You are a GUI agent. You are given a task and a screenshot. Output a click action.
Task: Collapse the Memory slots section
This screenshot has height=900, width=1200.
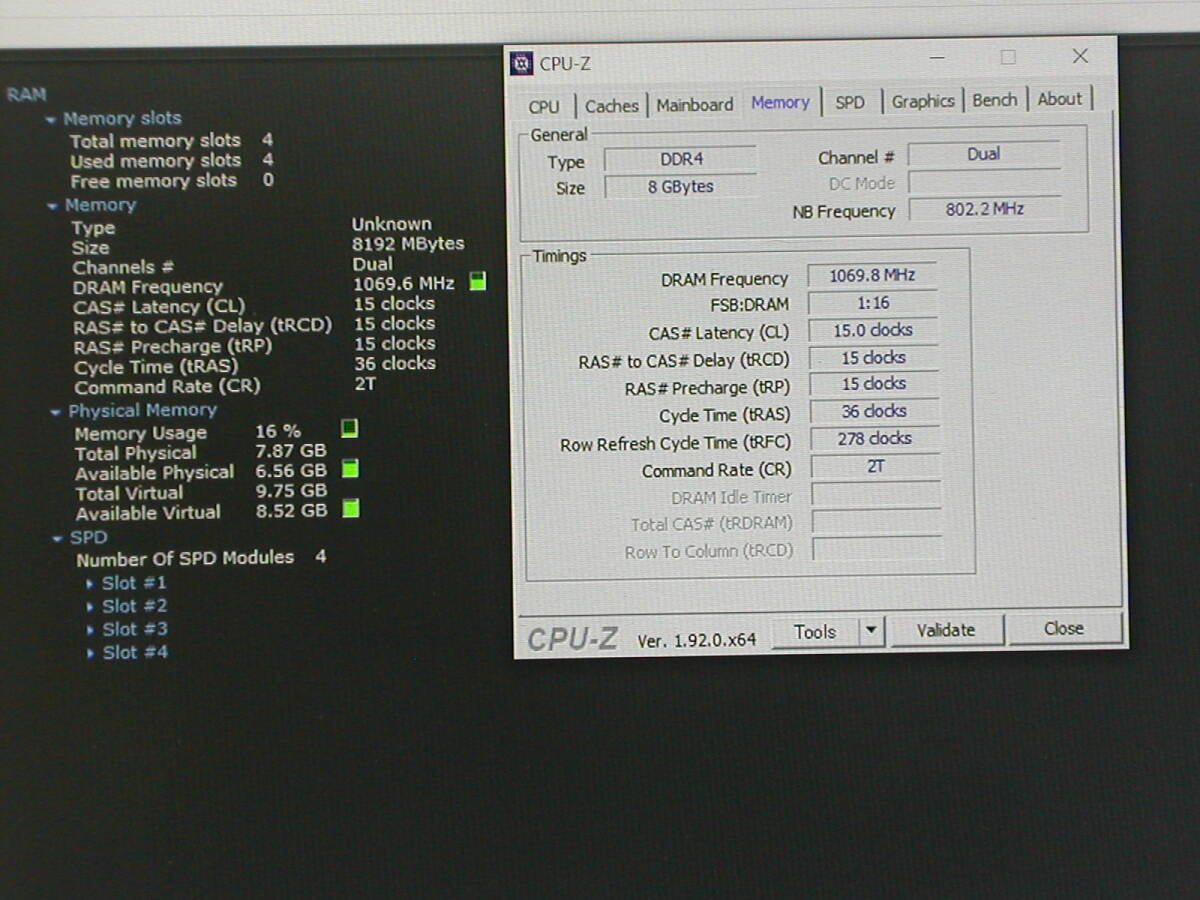click(50, 120)
